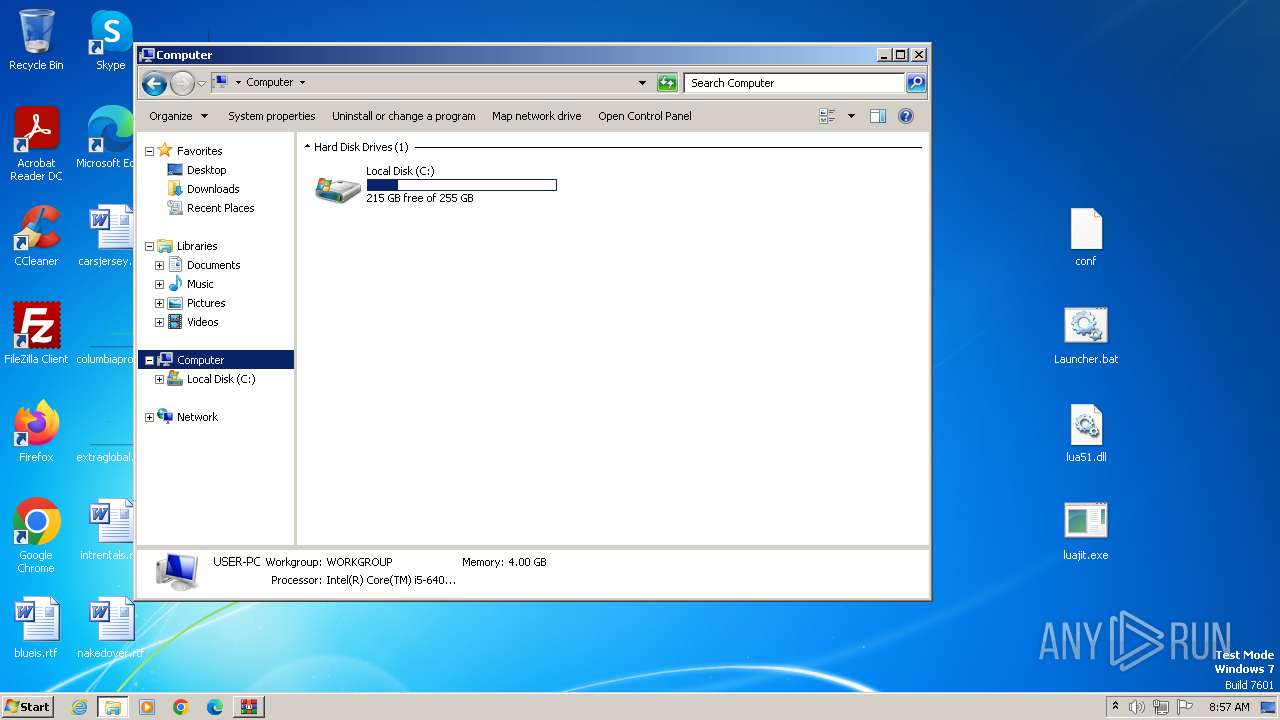Select CCleaner desktop shortcut

coord(36,236)
